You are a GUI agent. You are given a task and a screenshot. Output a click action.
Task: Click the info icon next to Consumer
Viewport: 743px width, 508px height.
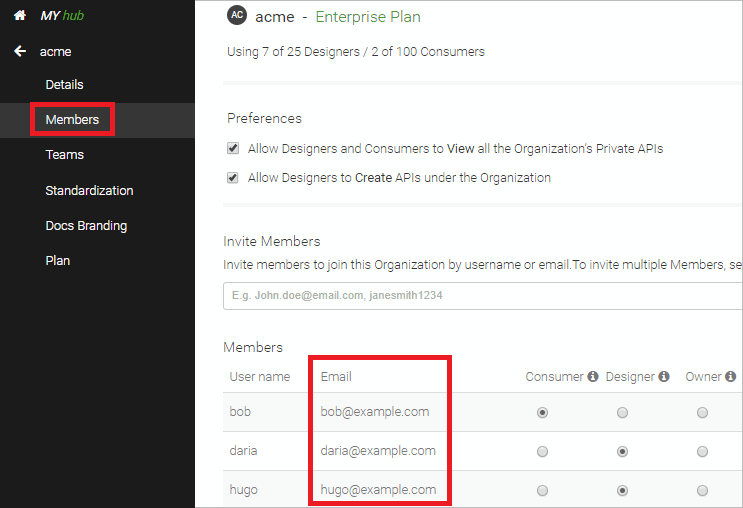(x=593, y=377)
